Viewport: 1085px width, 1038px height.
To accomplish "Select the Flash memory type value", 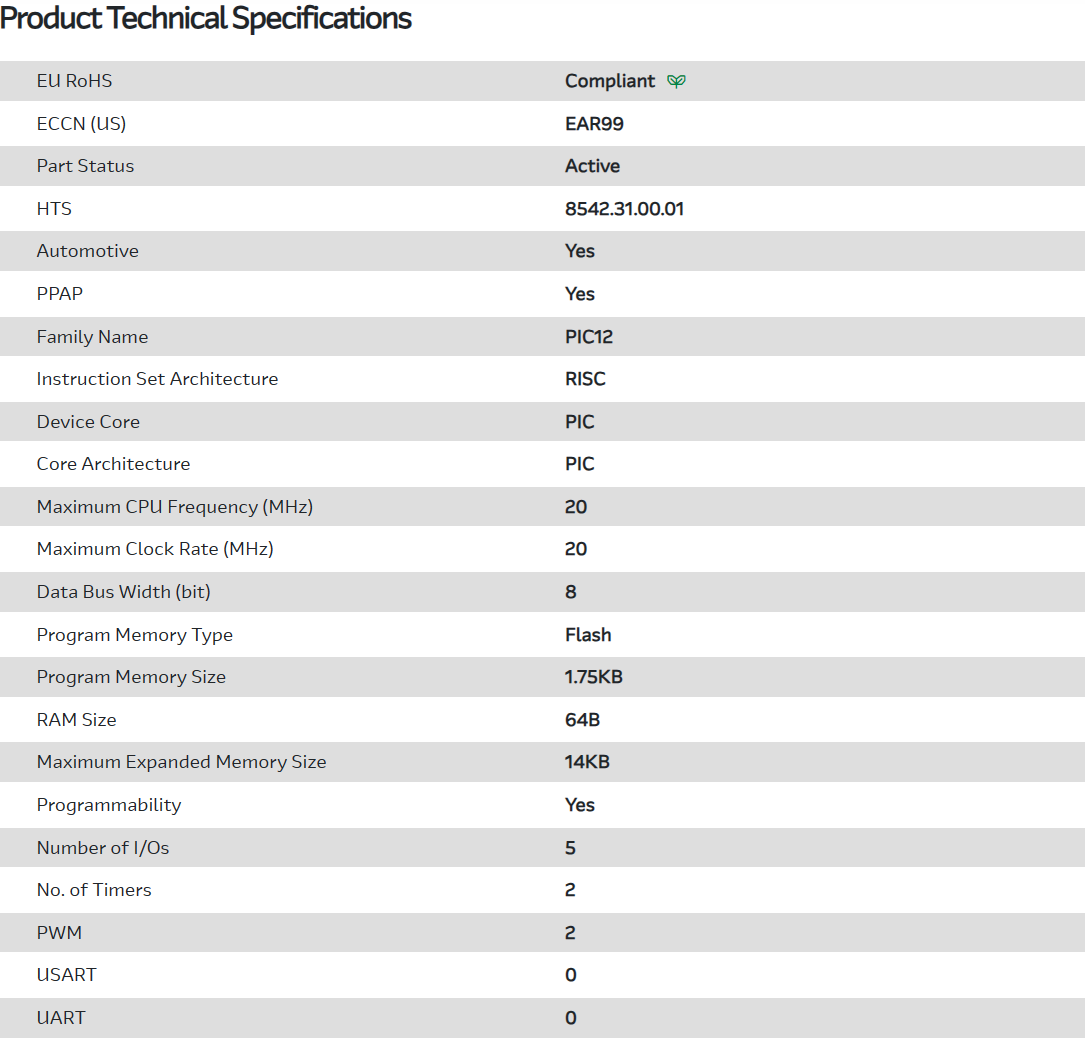I will point(588,635).
